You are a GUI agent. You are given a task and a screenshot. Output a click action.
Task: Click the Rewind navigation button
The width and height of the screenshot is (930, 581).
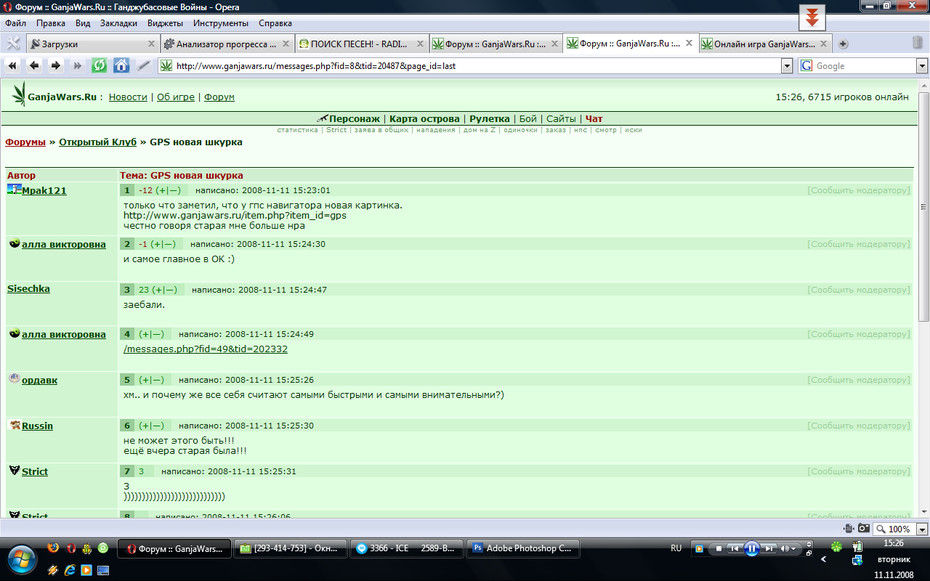(x=12, y=66)
